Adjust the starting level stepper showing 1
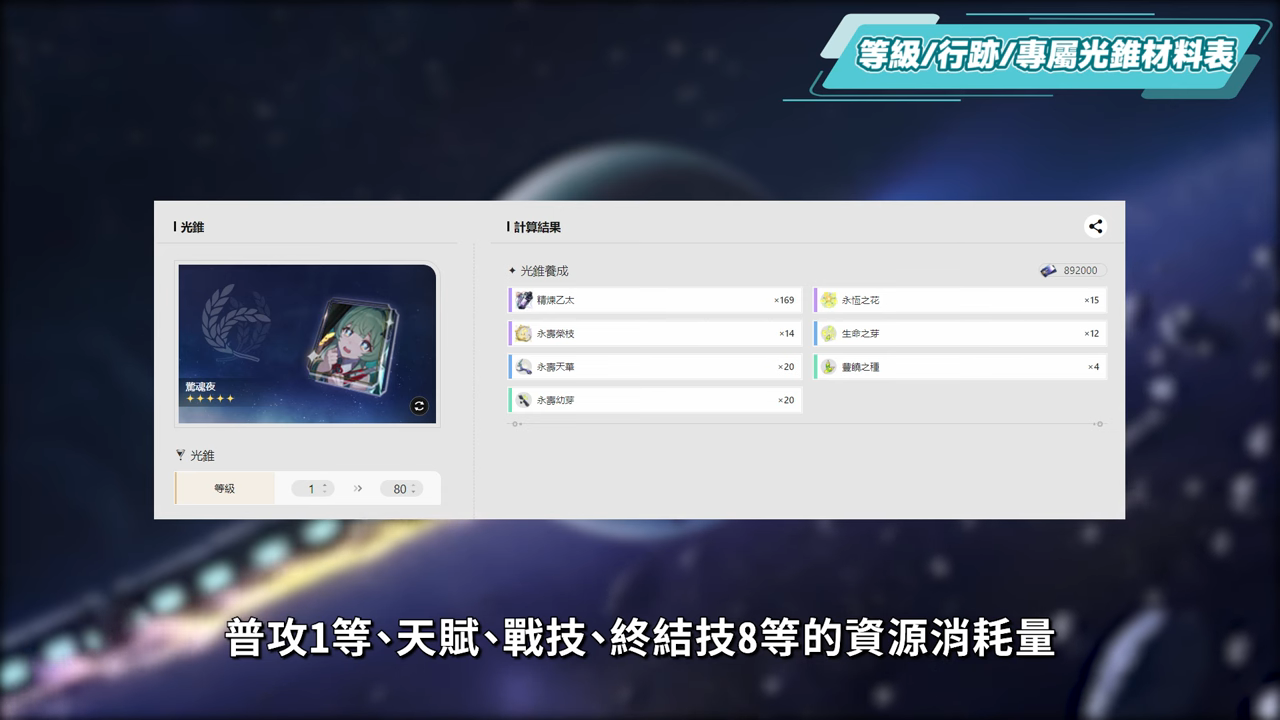The width and height of the screenshot is (1280, 720). click(x=312, y=489)
